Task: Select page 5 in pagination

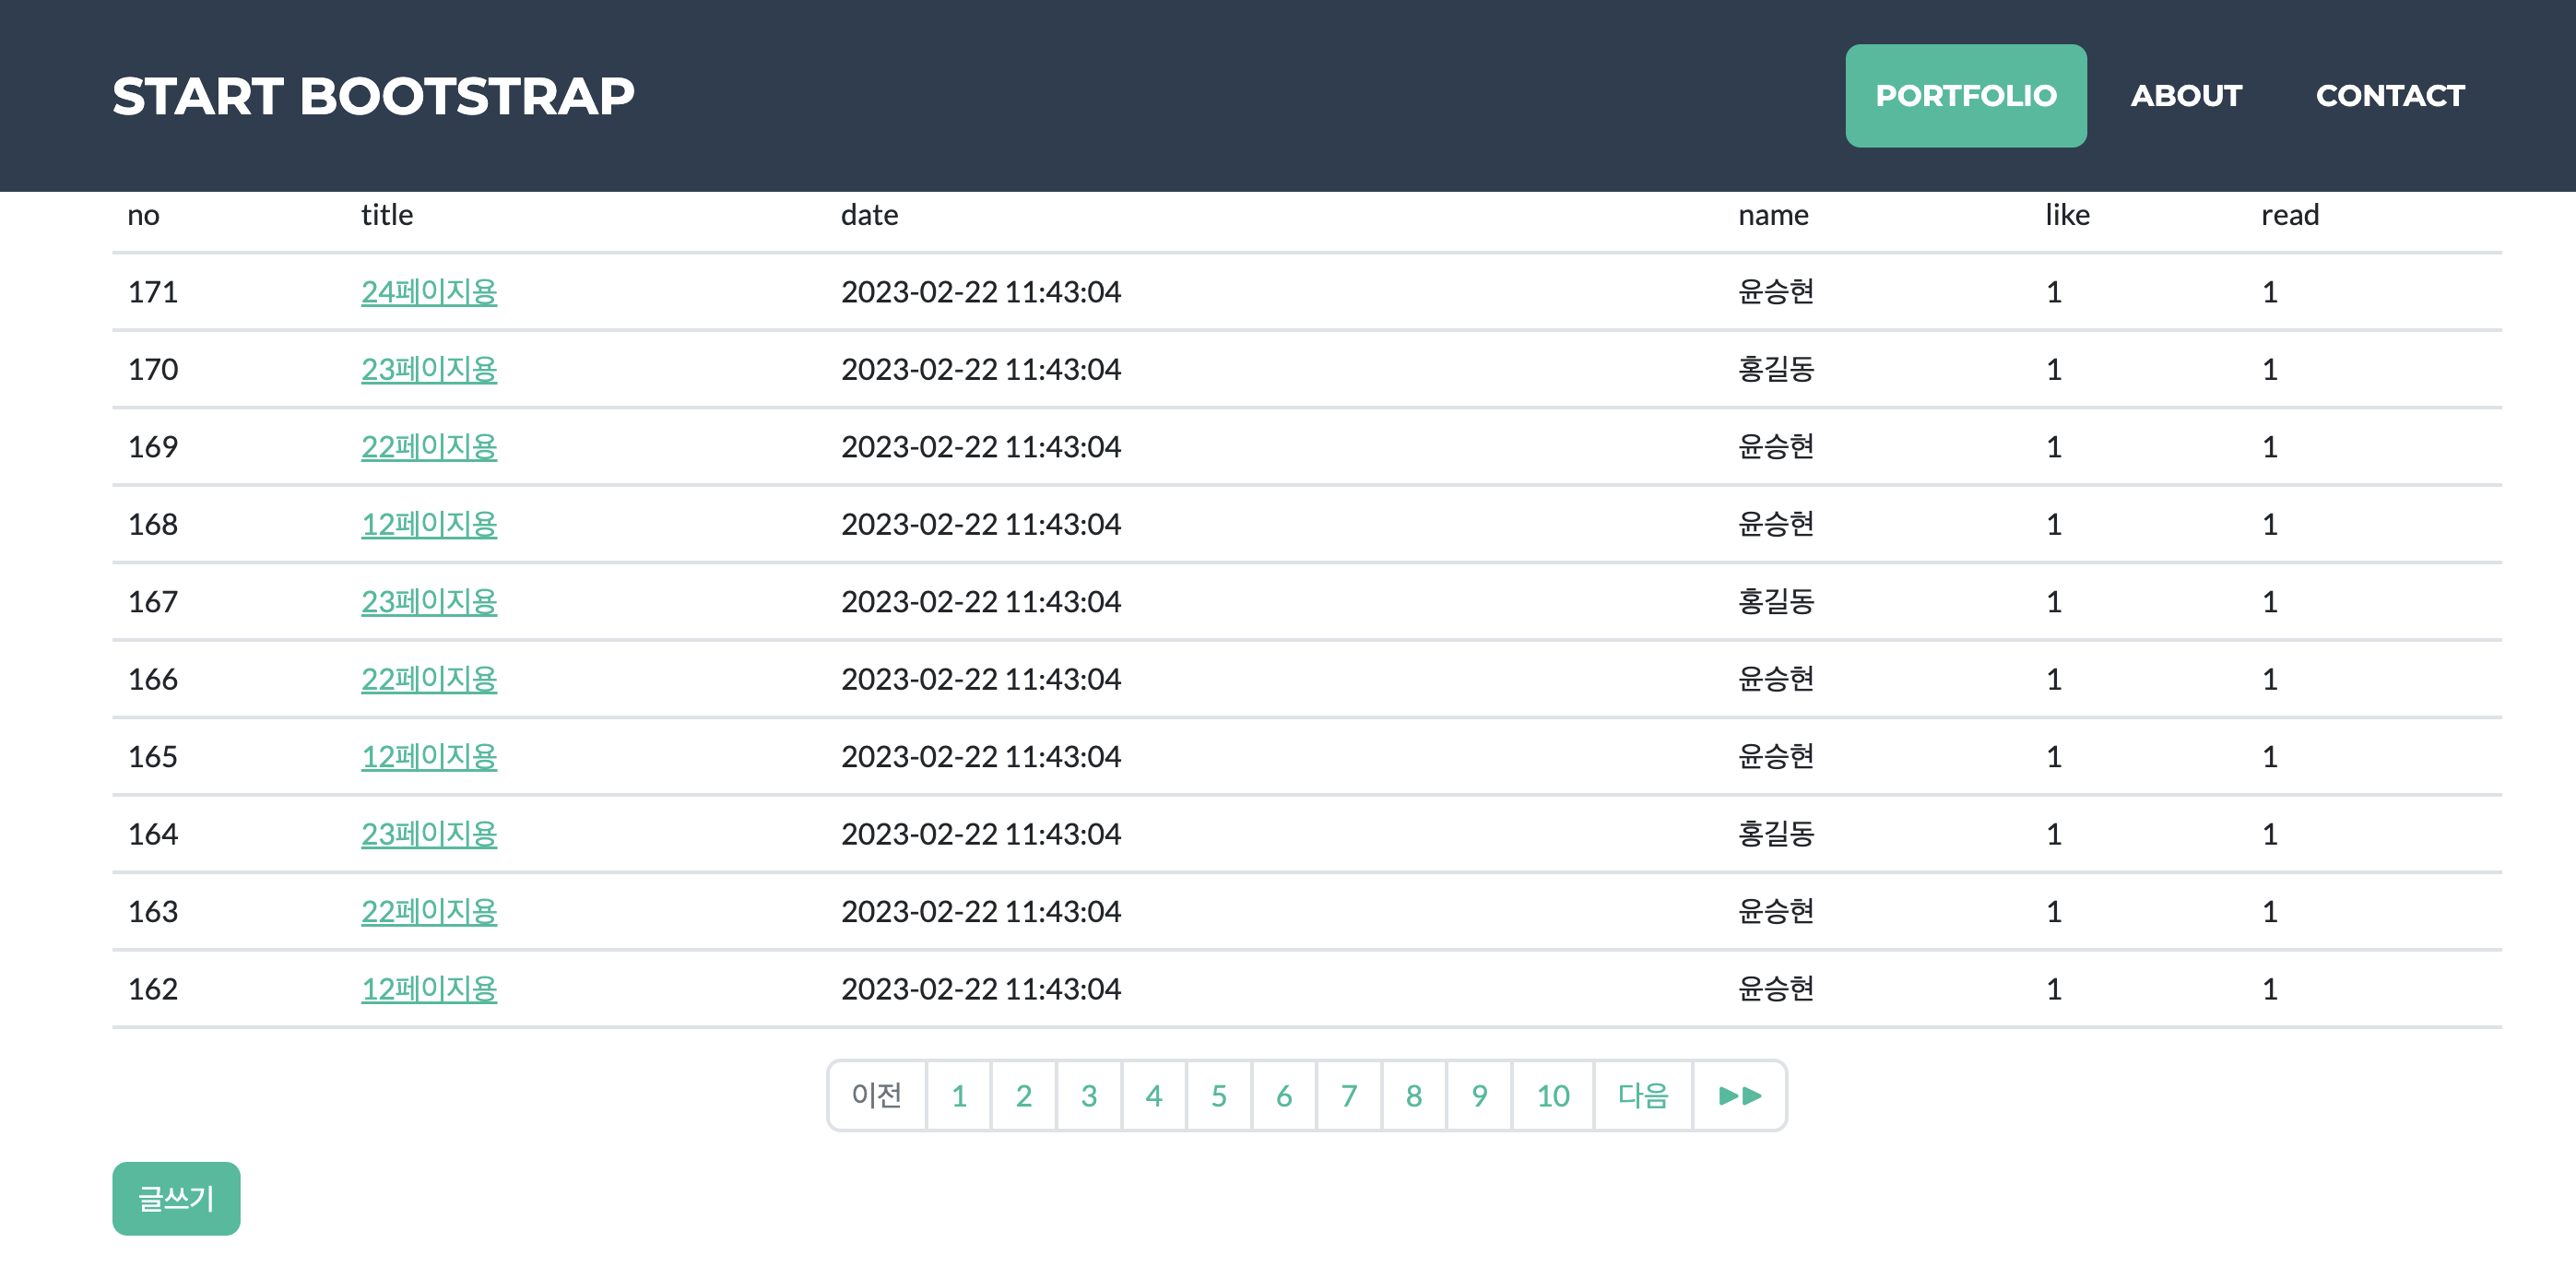Action: coord(1219,1095)
